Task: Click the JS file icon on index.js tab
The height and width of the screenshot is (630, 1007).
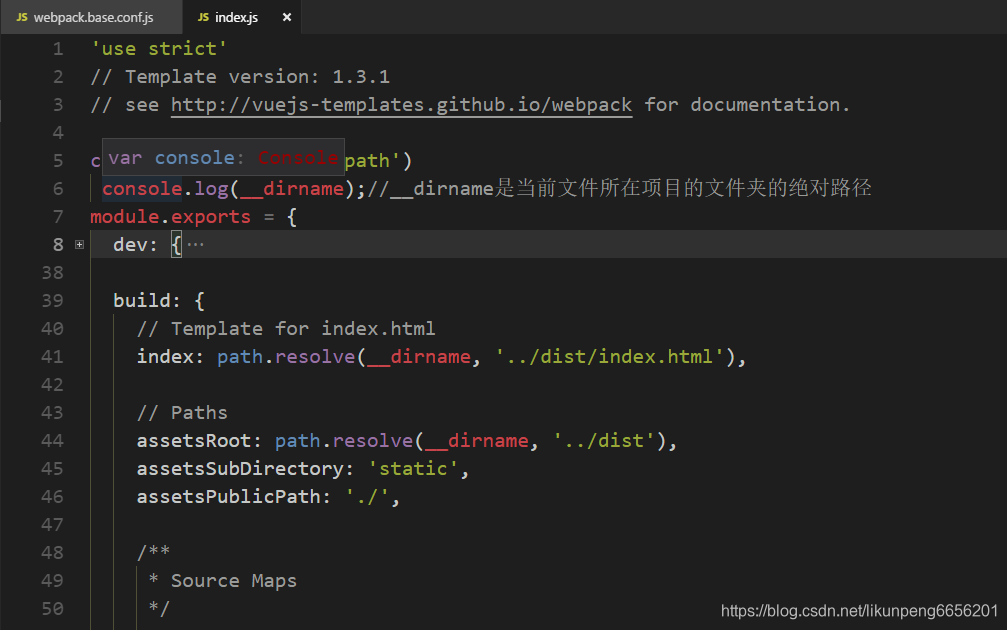Action: 203,17
